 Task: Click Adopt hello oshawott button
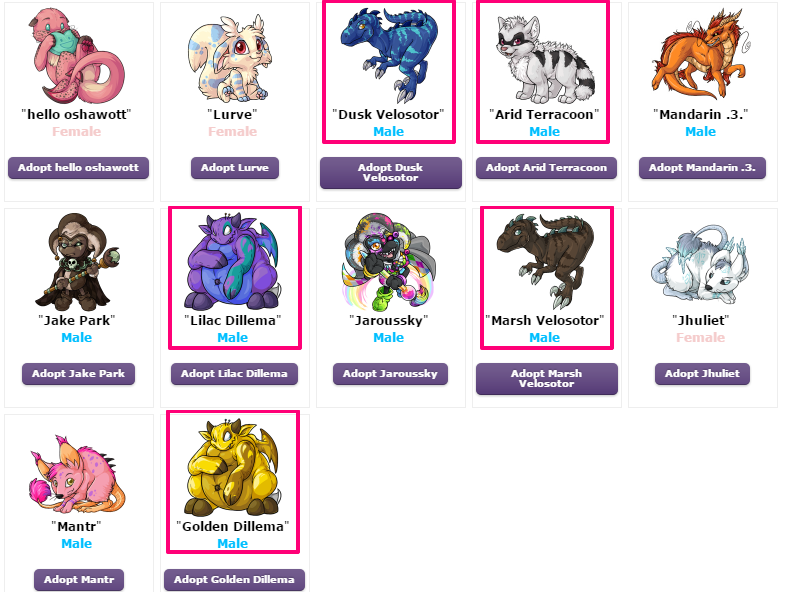point(78,168)
